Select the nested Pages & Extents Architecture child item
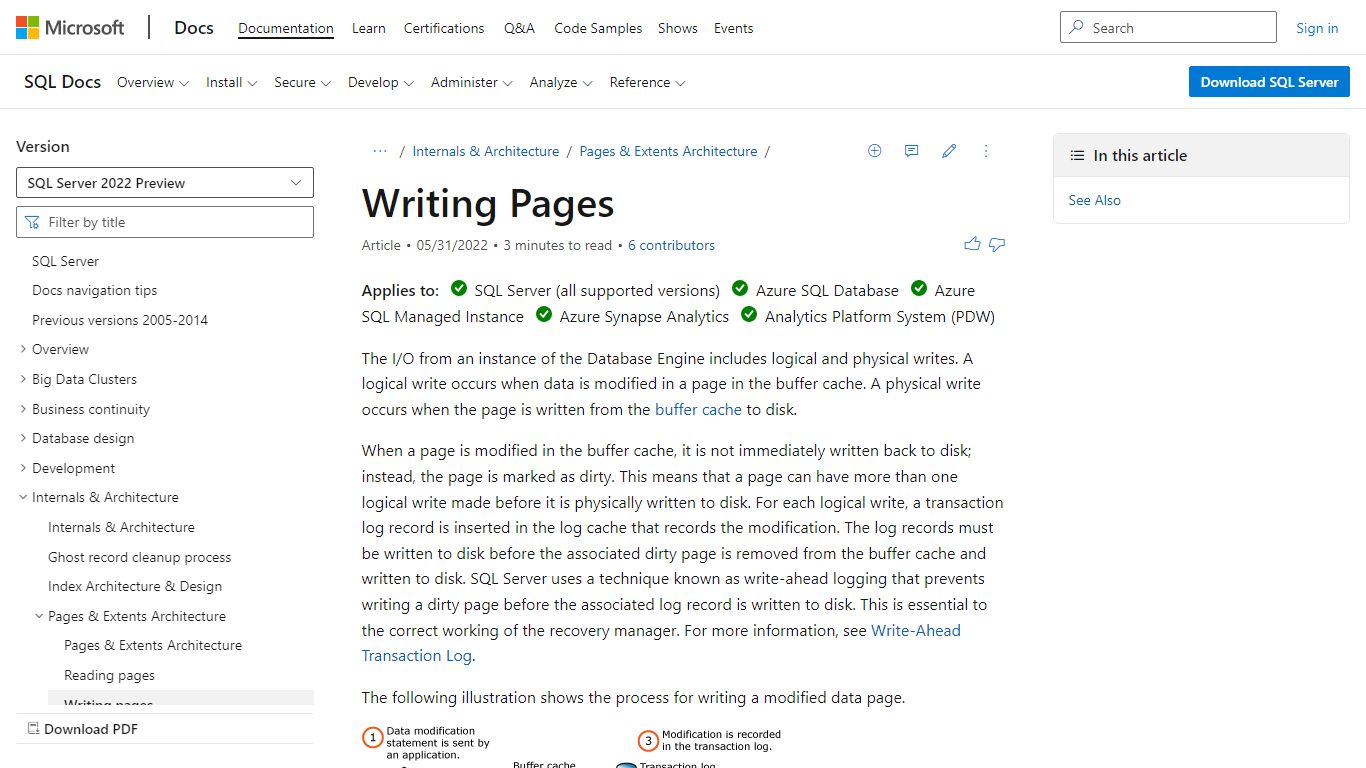This screenshot has width=1366, height=768. click(x=153, y=645)
